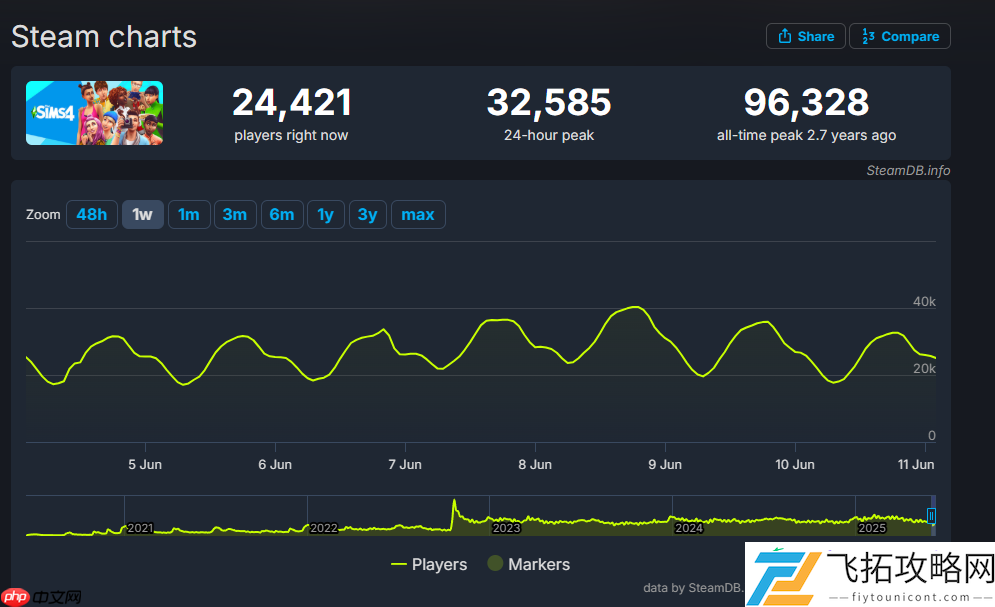Click the 2021 label in navigator
This screenshot has width=995, height=607.
140,528
